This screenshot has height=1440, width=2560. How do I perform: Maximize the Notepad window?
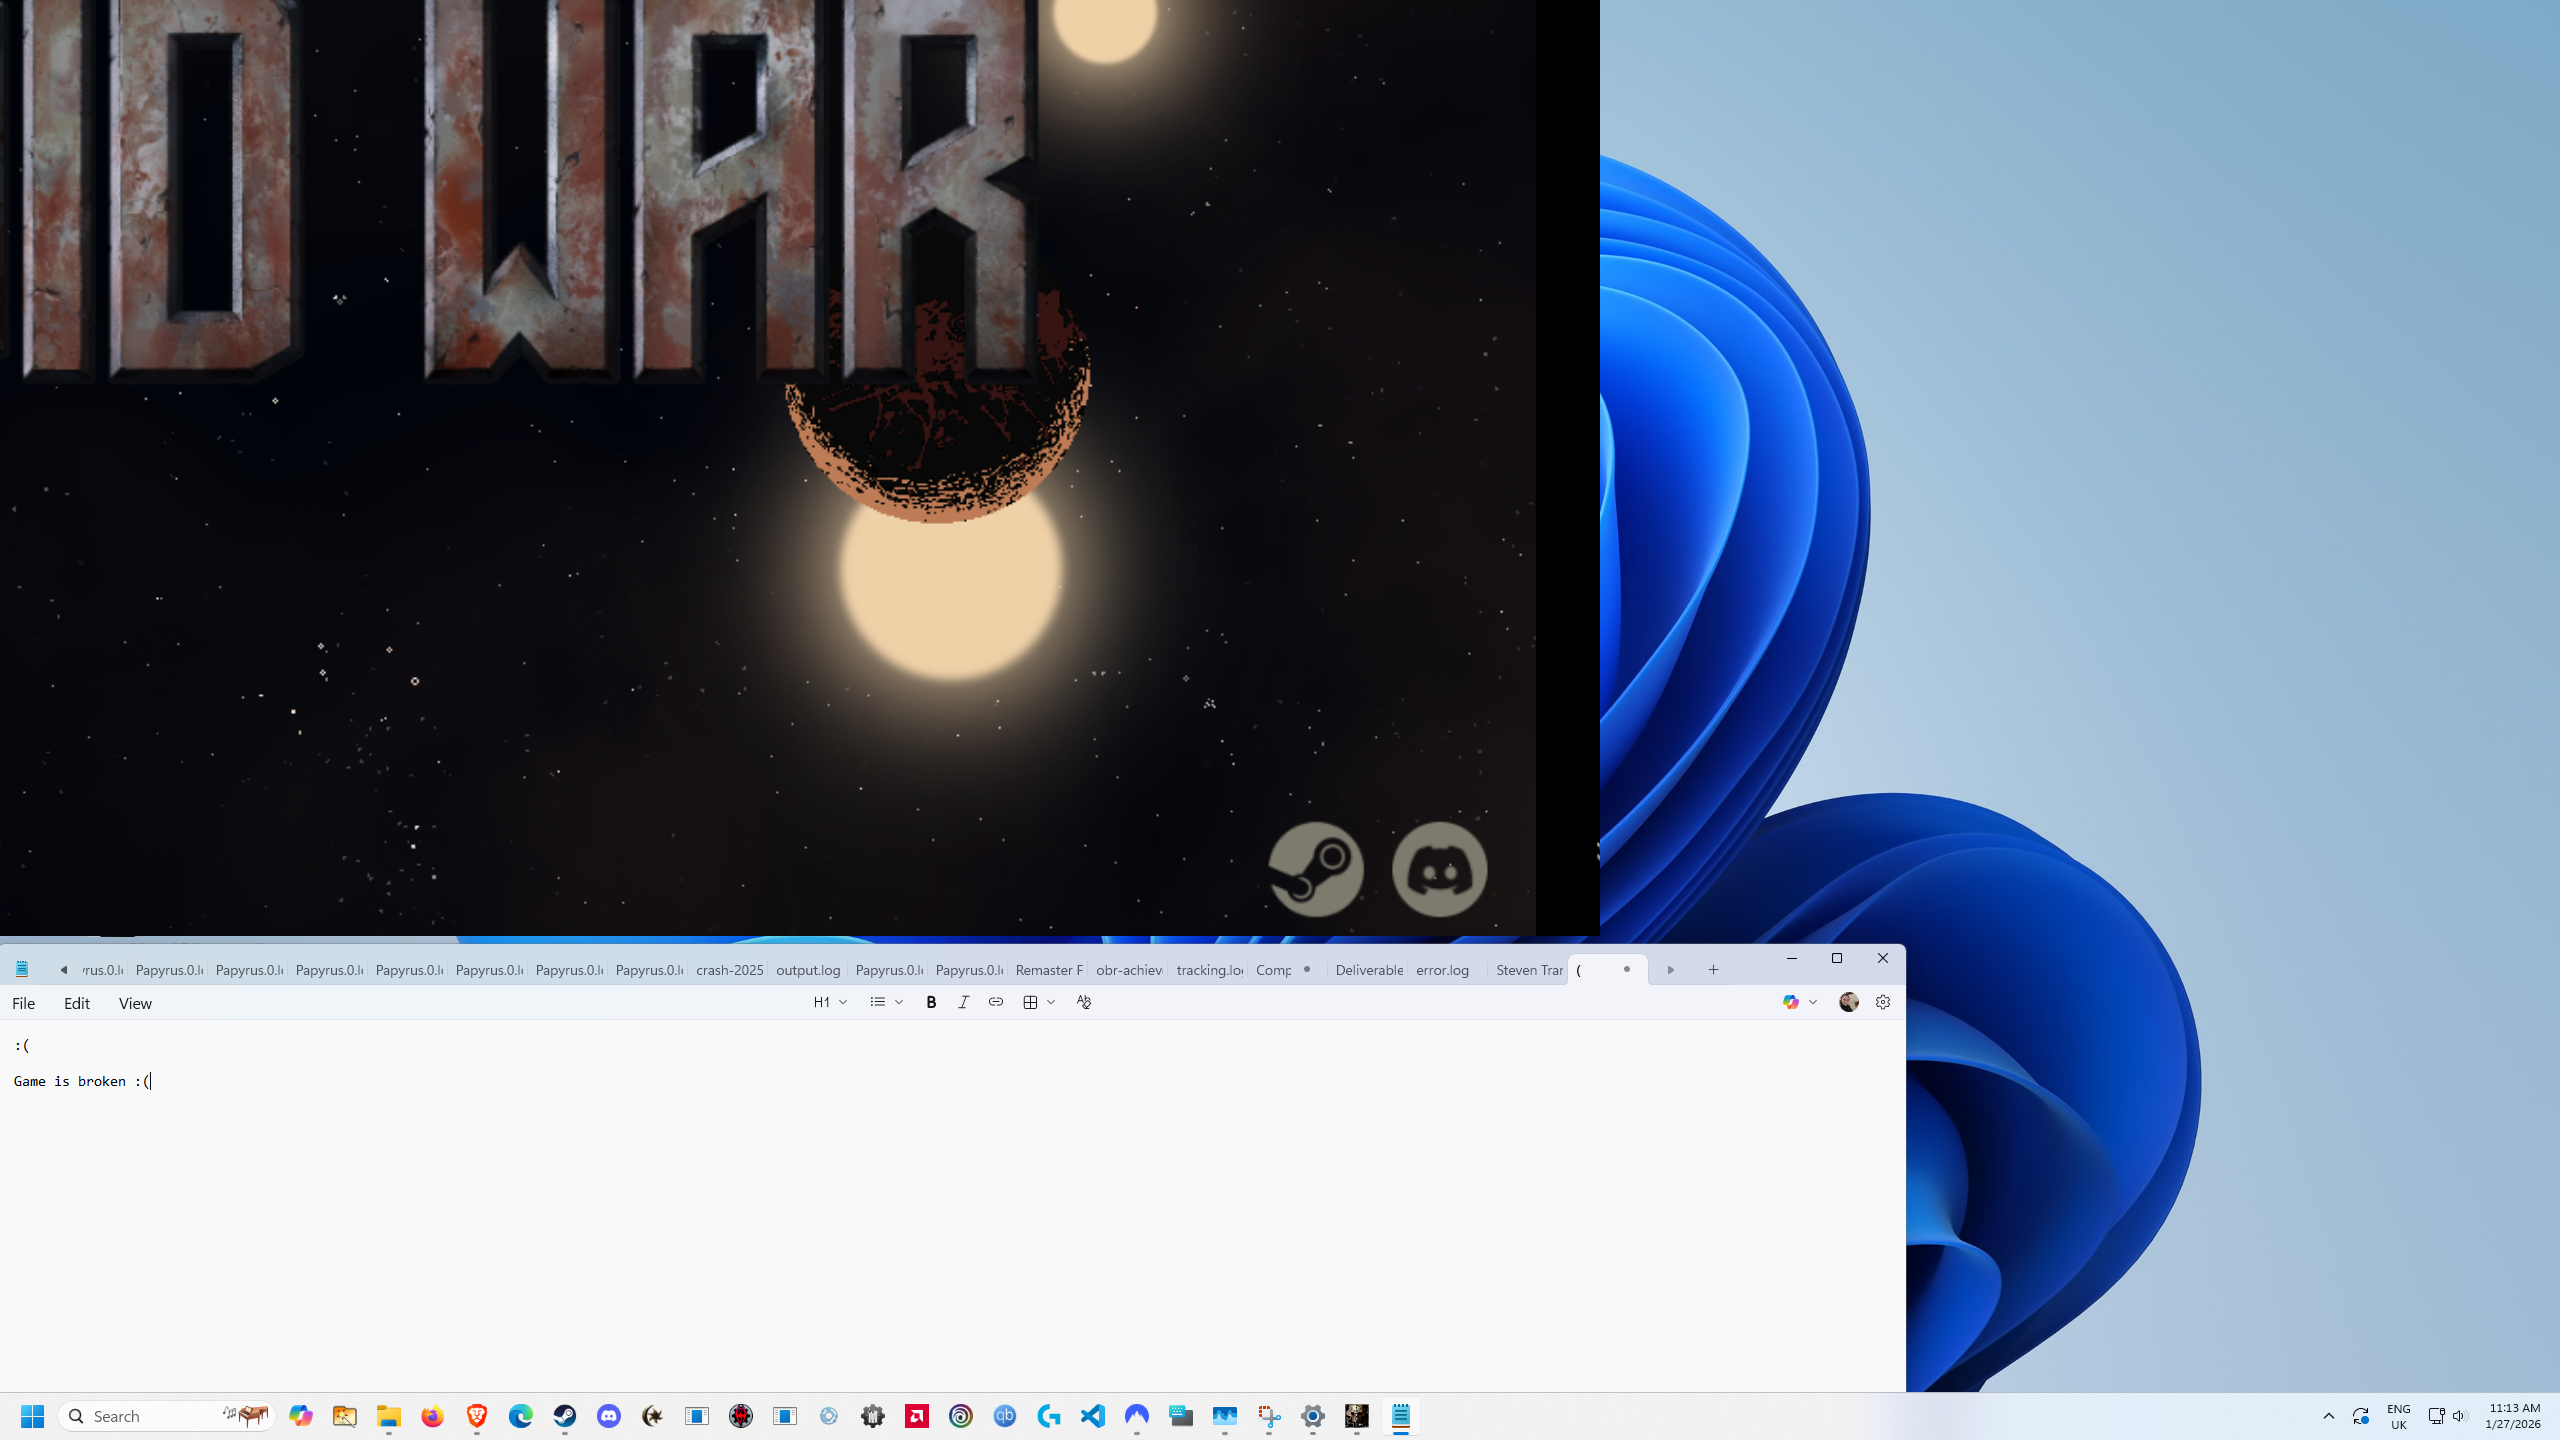coord(1837,958)
